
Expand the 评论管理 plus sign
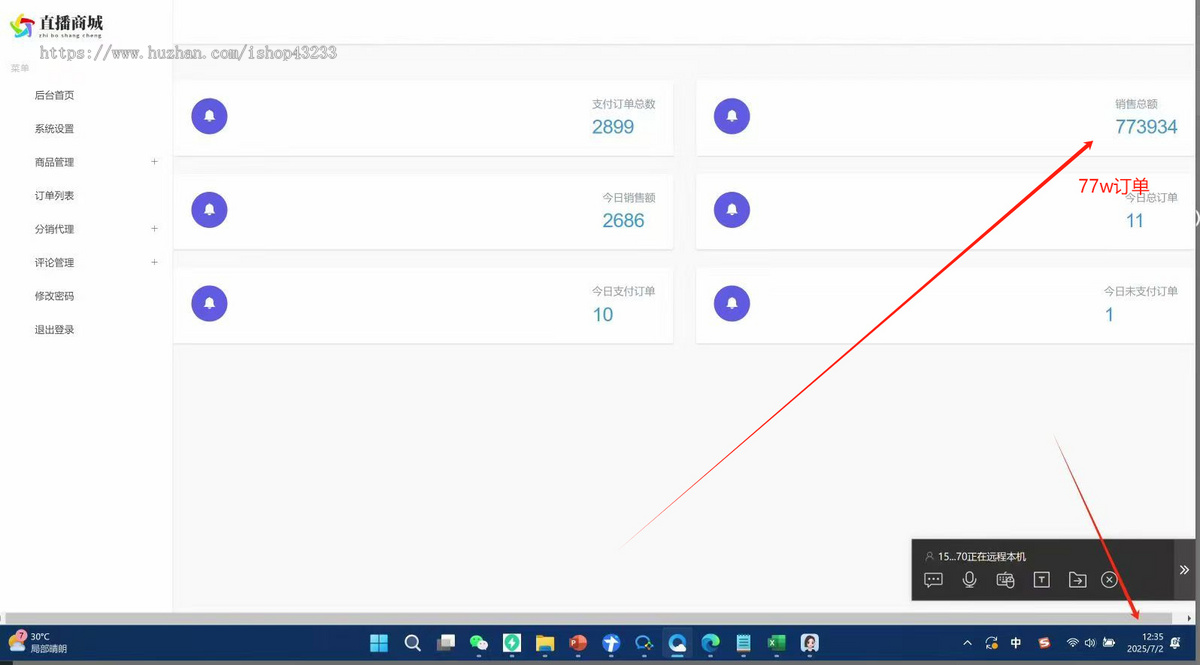(154, 262)
